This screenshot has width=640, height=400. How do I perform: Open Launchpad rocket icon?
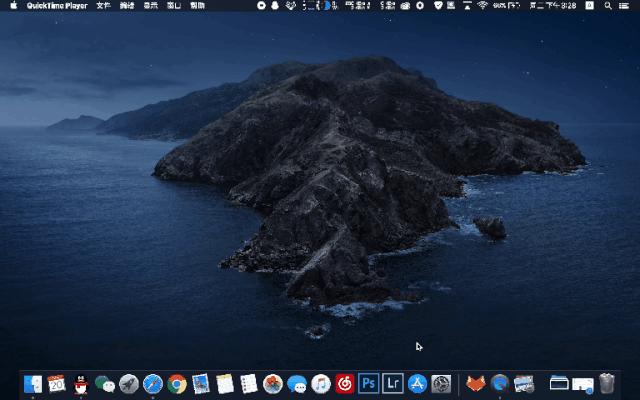click(129, 383)
